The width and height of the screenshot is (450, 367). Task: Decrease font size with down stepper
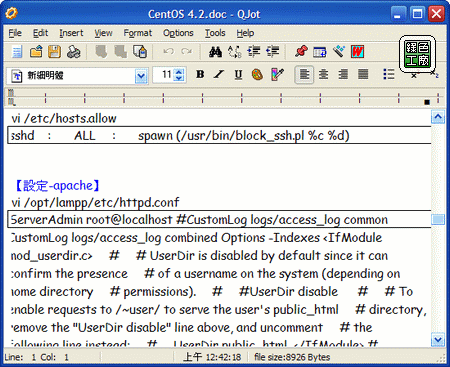coord(179,78)
